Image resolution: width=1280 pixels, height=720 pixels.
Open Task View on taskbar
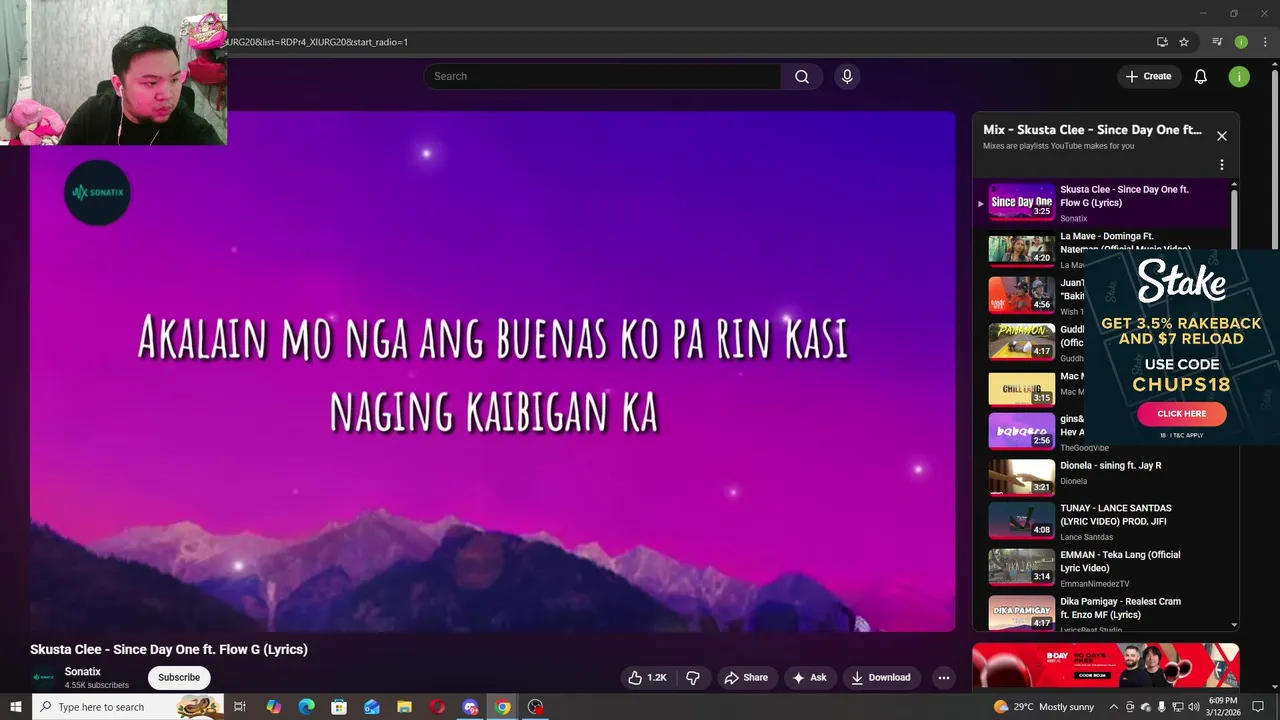(x=240, y=707)
